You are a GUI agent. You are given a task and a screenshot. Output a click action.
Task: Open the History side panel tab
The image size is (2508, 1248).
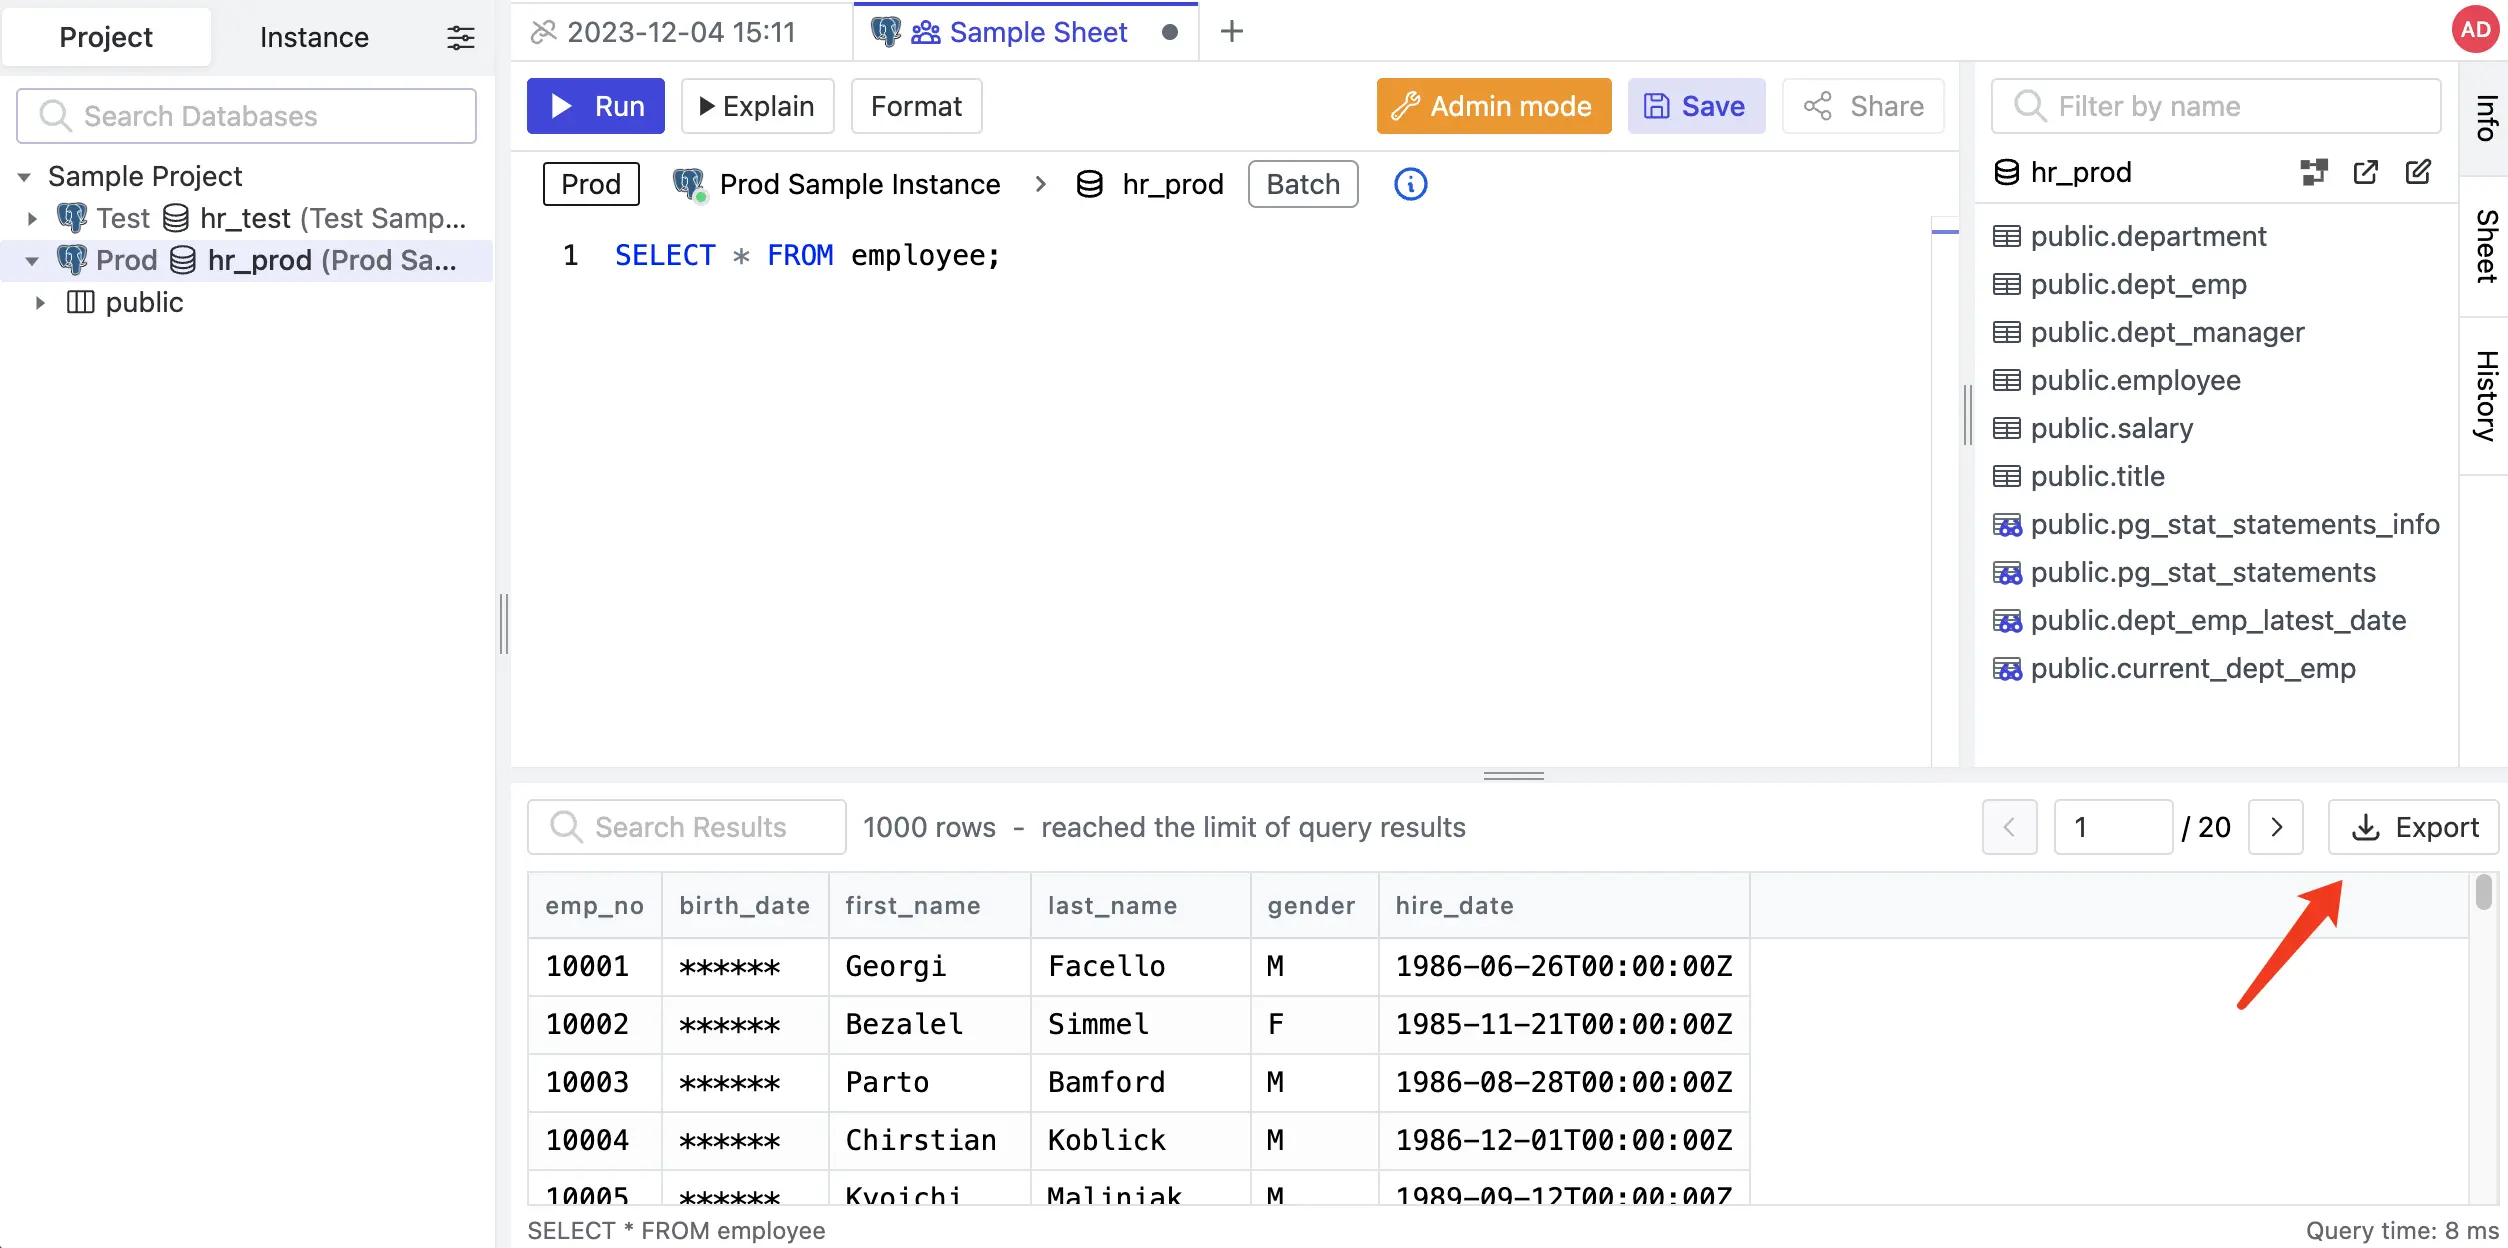tap(2484, 395)
